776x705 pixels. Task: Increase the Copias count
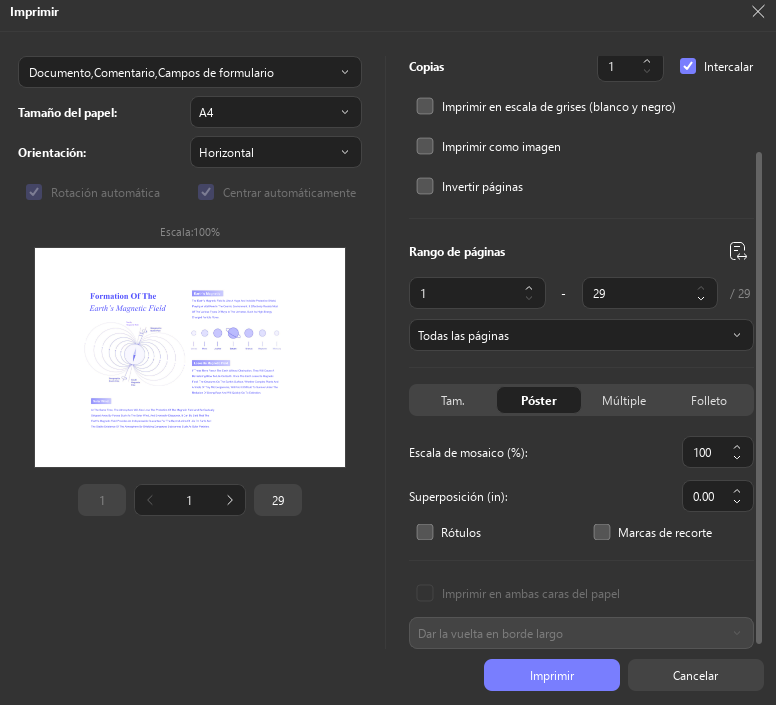pos(646,61)
